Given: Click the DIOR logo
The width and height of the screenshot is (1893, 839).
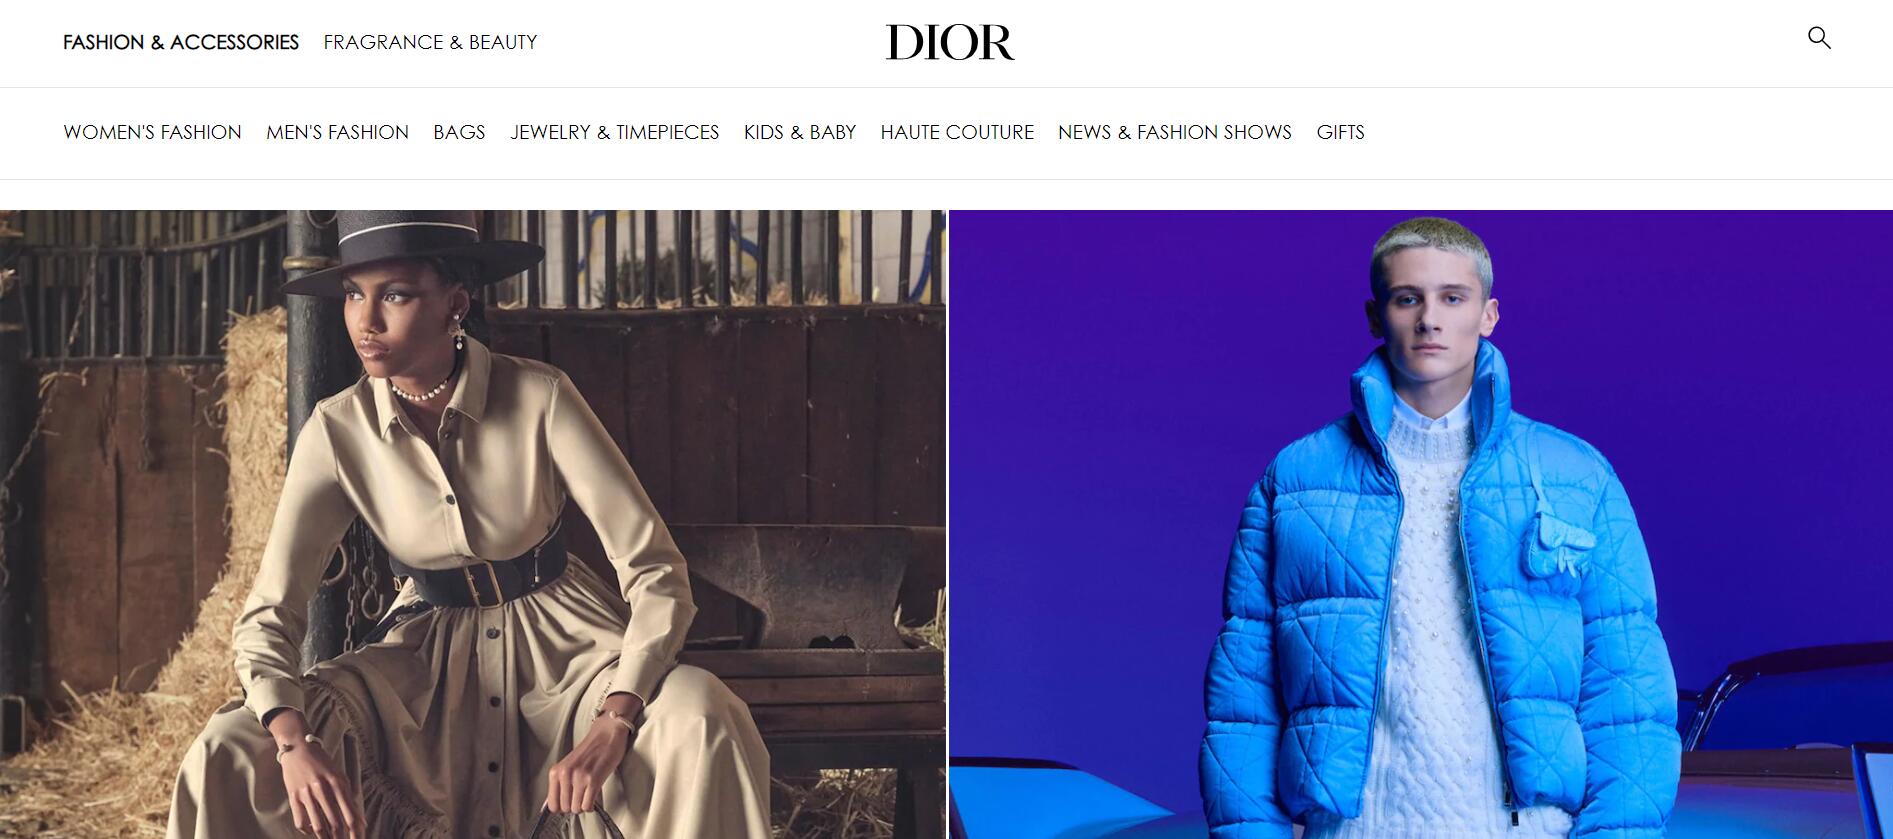Looking at the screenshot, I should 949,42.
